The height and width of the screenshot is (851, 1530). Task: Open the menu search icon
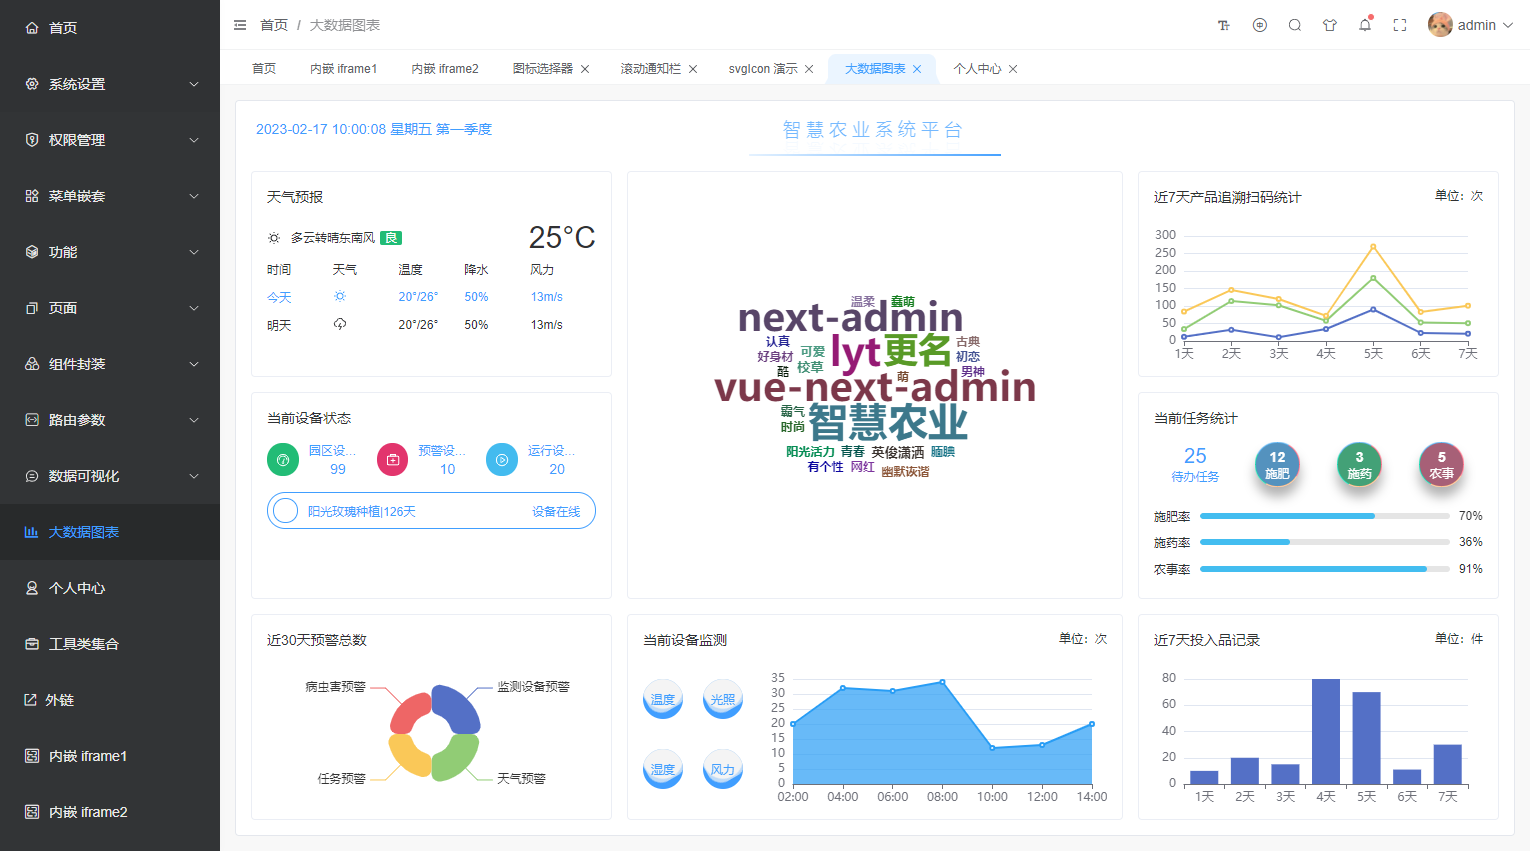1295,25
